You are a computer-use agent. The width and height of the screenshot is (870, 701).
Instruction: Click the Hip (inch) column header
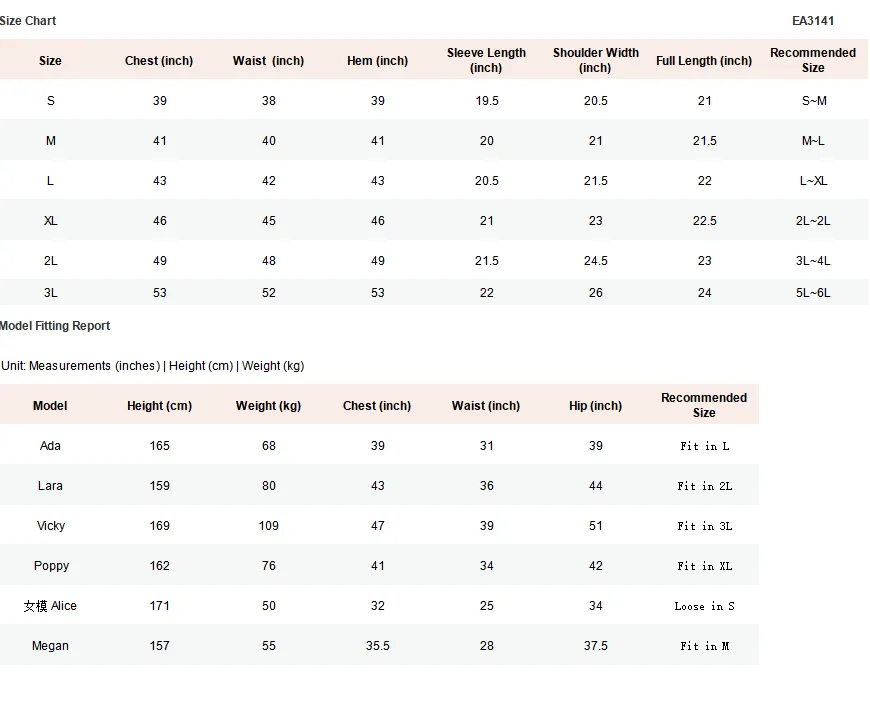pyautogui.click(x=595, y=406)
